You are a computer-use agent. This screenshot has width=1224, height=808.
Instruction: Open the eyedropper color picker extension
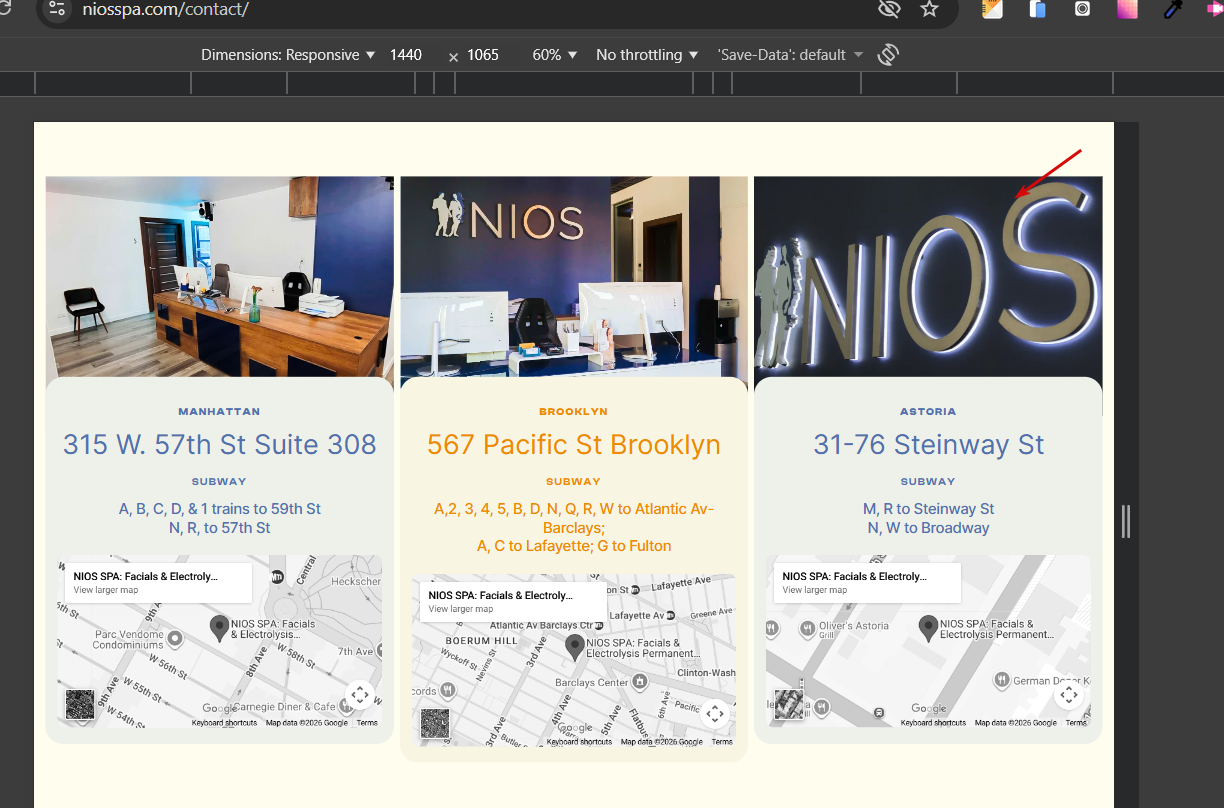coord(1172,9)
